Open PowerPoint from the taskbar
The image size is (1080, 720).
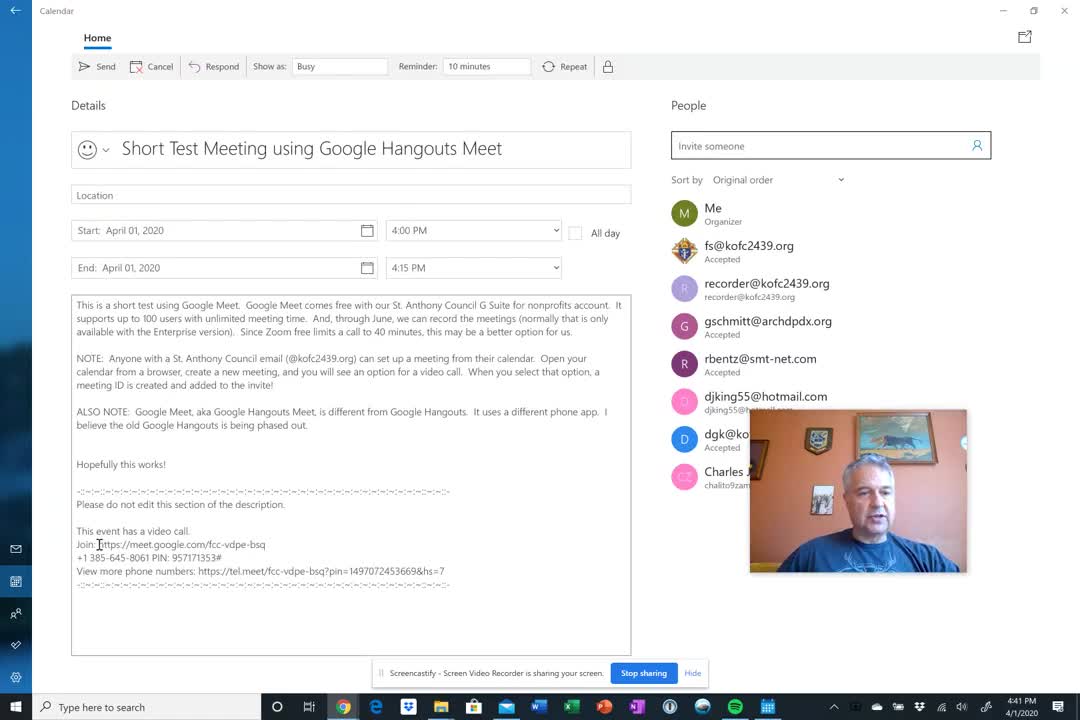604,707
